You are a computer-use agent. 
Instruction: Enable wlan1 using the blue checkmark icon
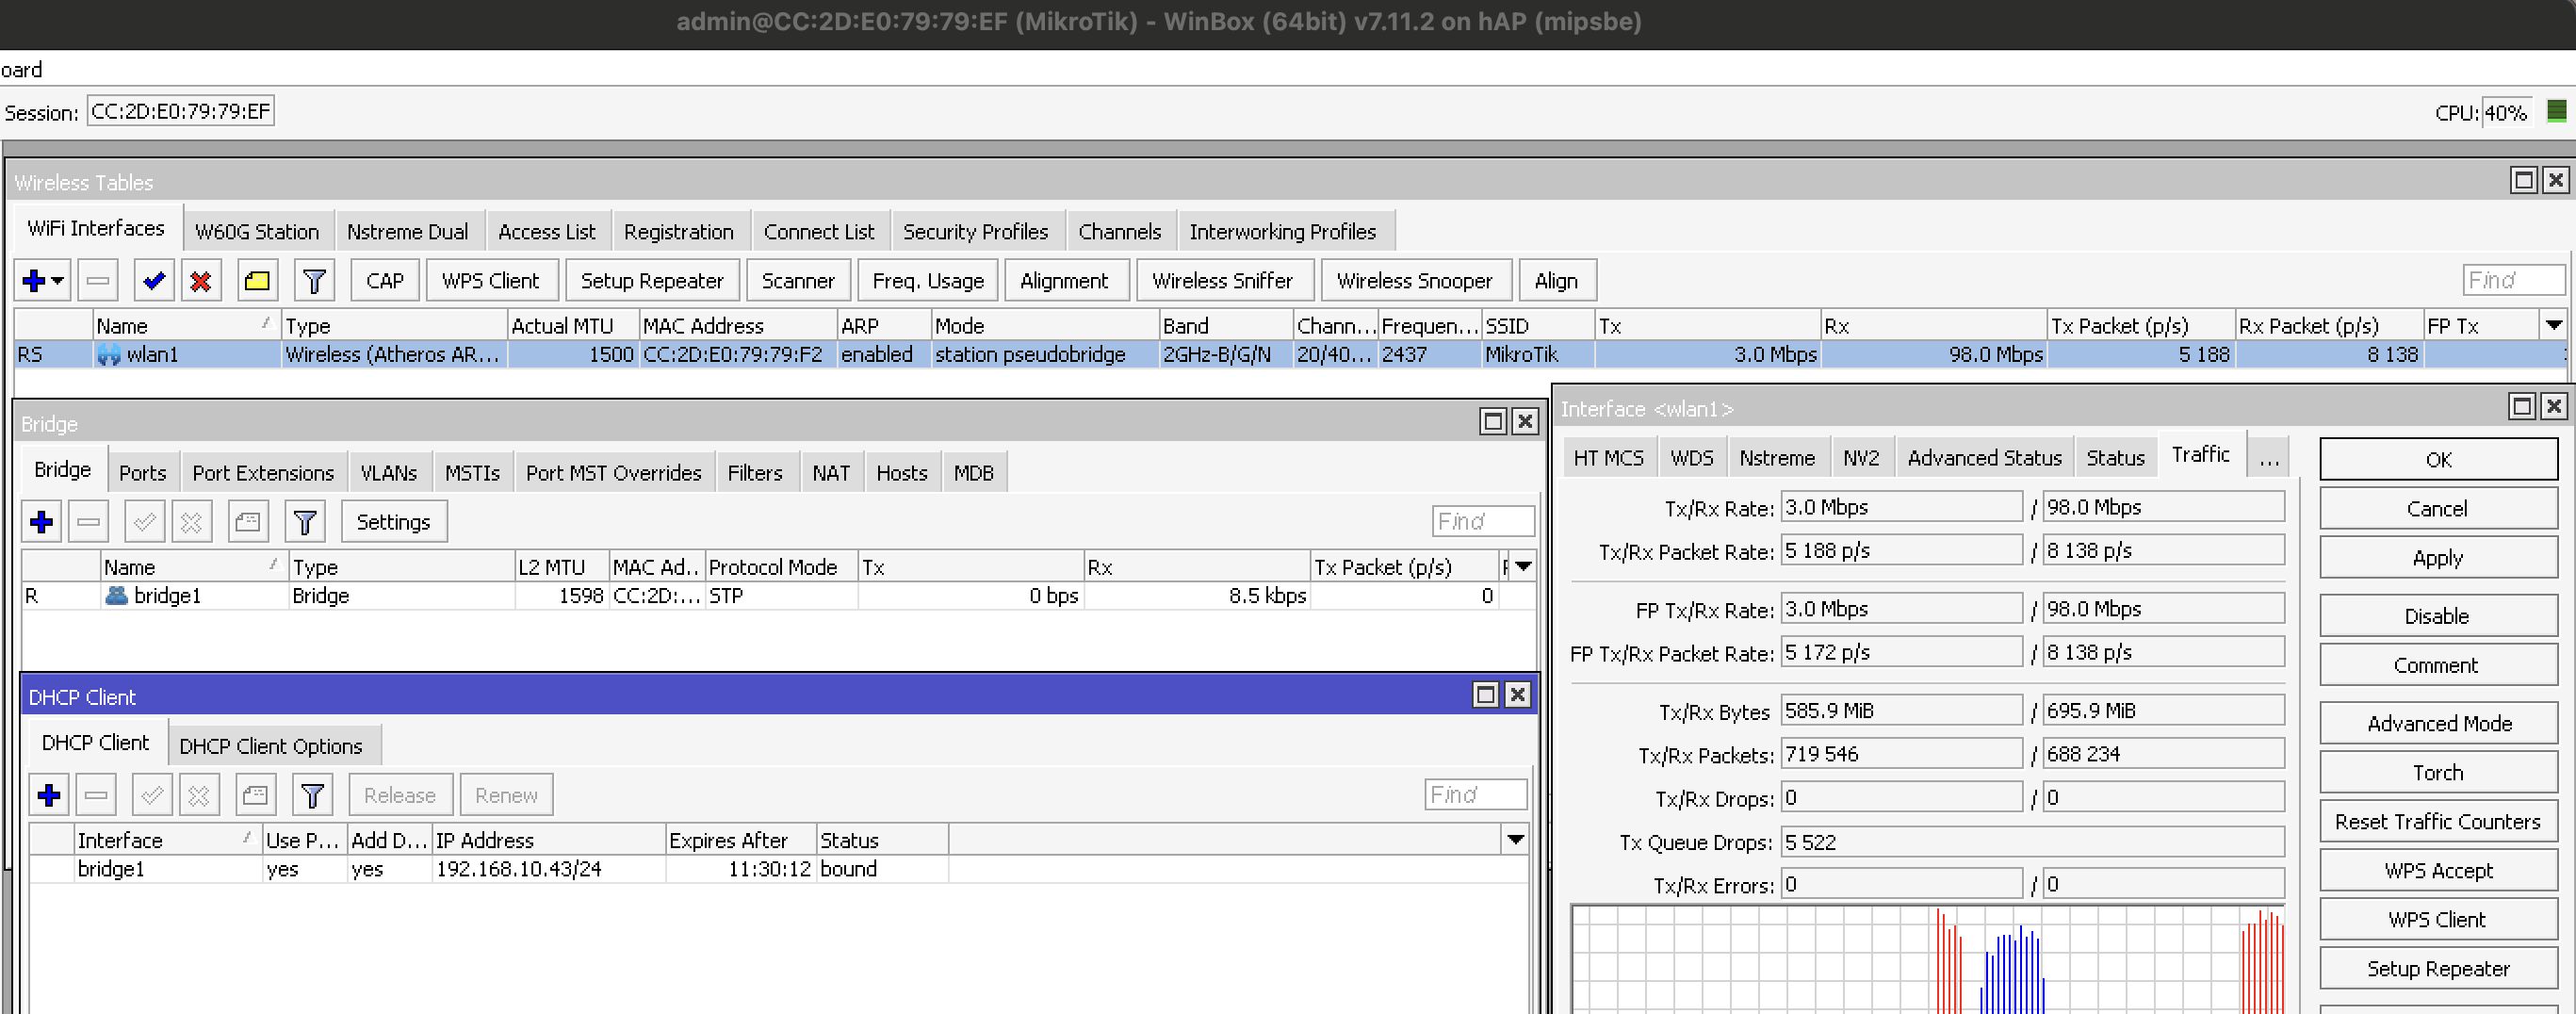tap(154, 281)
